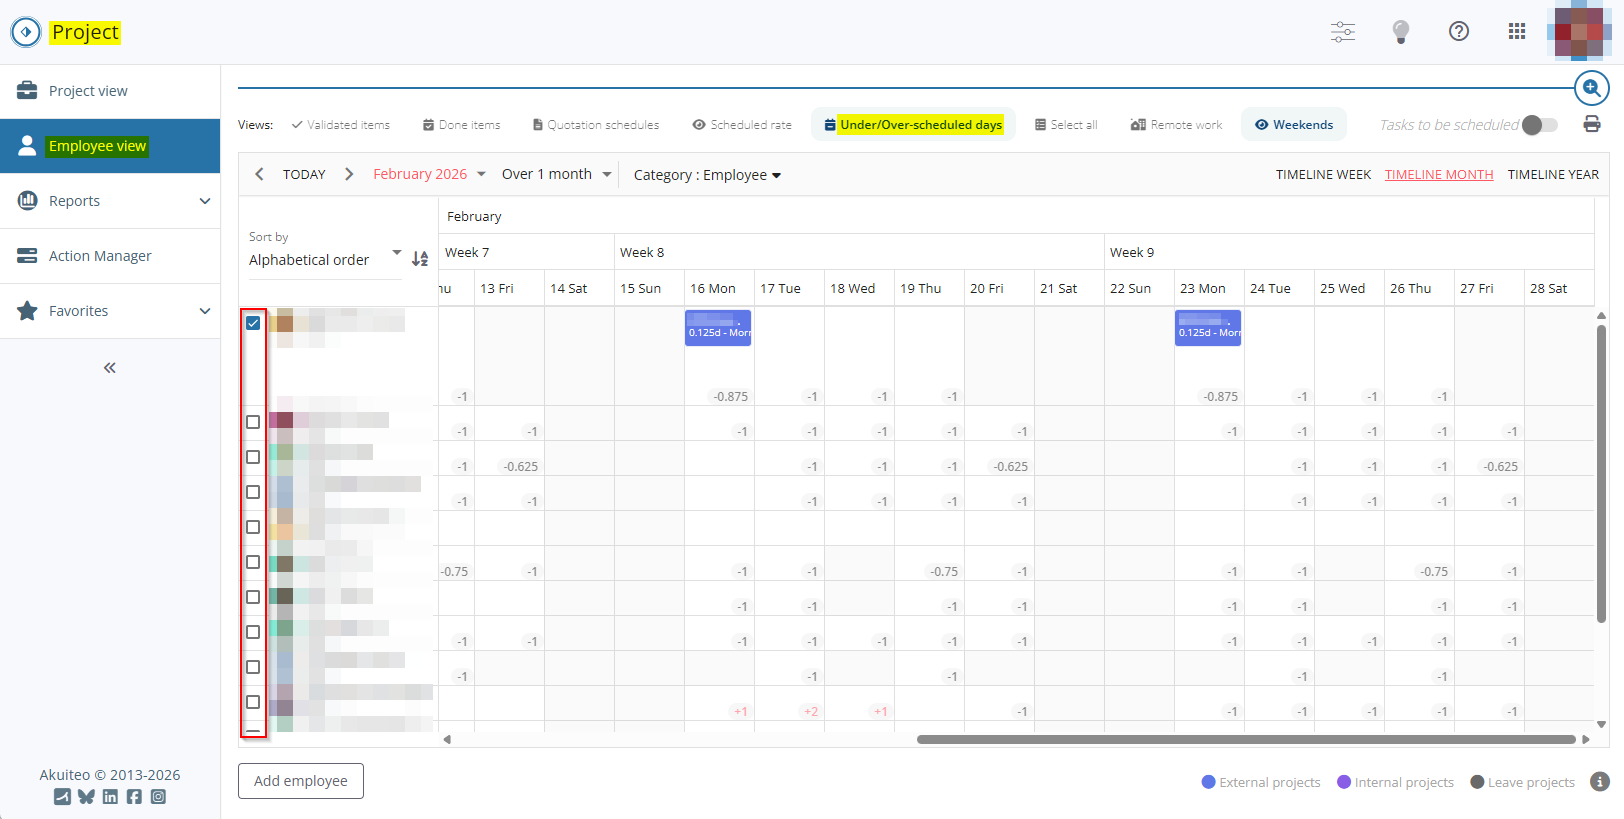Enable the Tasks to be scheduled toggle

point(1539,125)
